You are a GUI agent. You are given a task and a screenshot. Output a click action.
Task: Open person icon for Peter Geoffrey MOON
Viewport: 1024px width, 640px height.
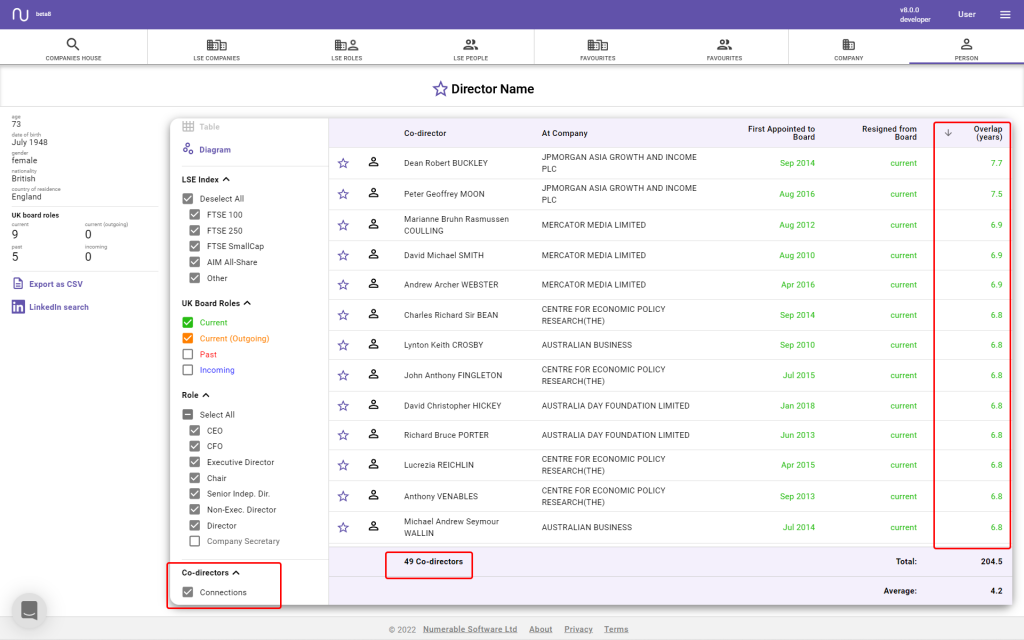coord(374,193)
